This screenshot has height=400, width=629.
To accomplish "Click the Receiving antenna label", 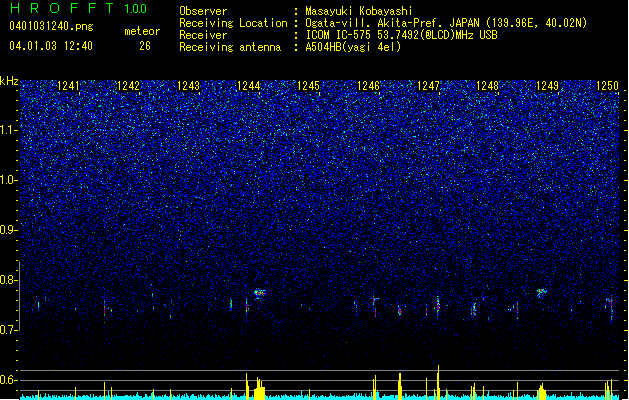I will pyautogui.click(x=230, y=47).
